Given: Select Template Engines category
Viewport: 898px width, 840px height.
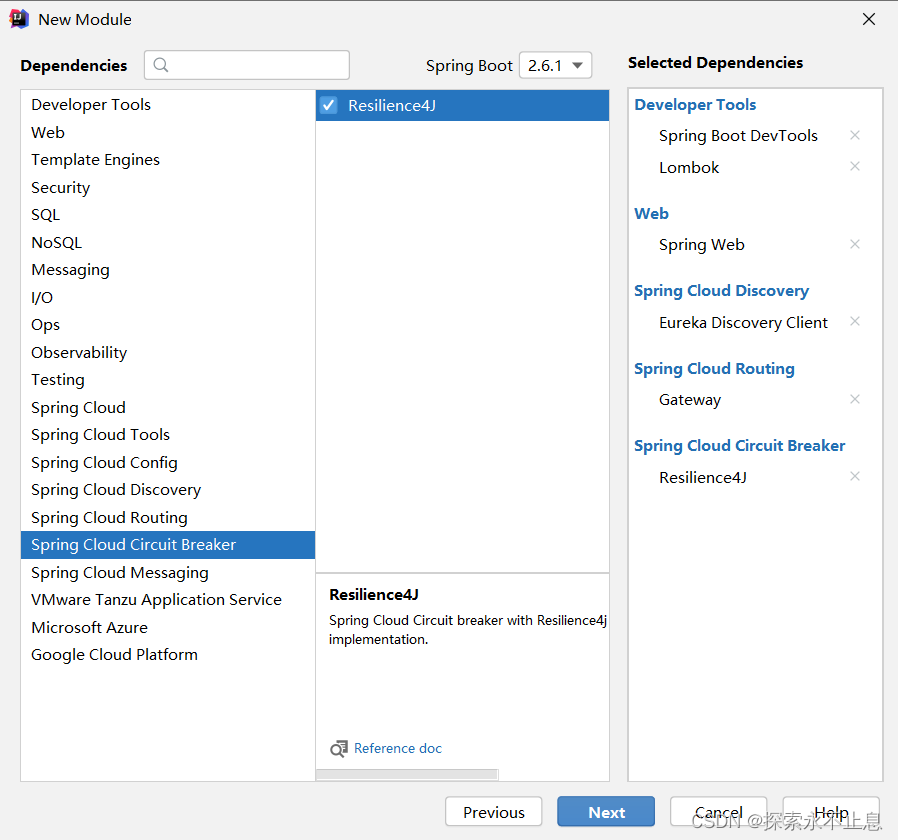Looking at the screenshot, I should (95, 160).
